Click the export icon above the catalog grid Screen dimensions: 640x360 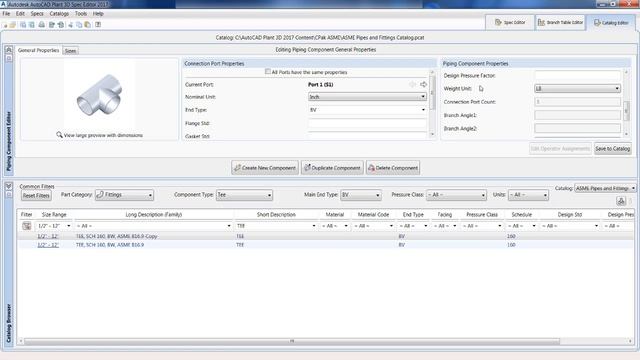click(x=621, y=201)
